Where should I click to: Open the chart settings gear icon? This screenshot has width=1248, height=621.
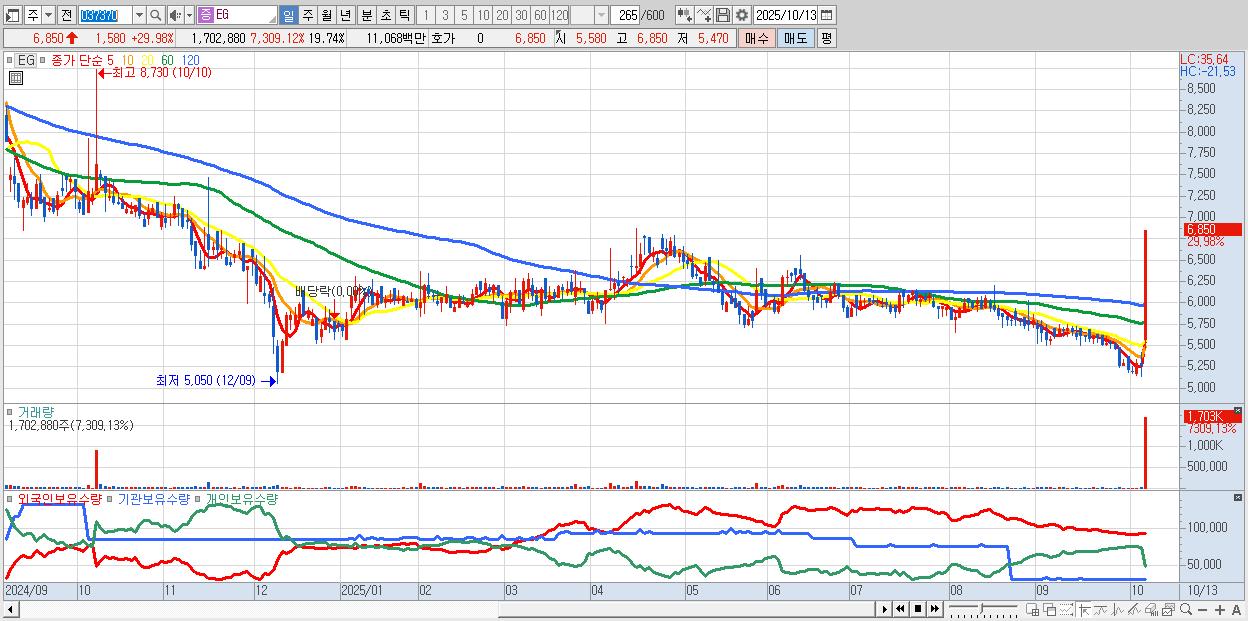pyautogui.click(x=742, y=15)
